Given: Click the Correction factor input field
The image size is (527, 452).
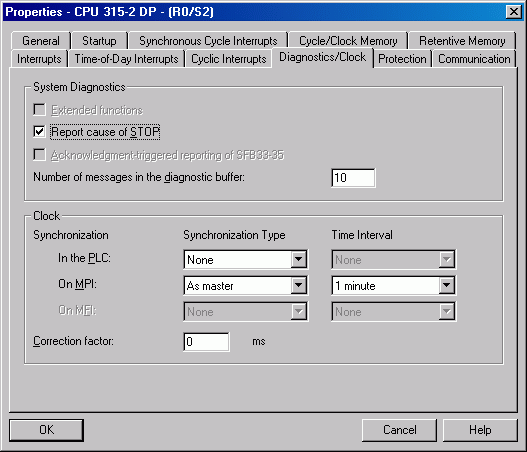Looking at the screenshot, I should point(207,342).
